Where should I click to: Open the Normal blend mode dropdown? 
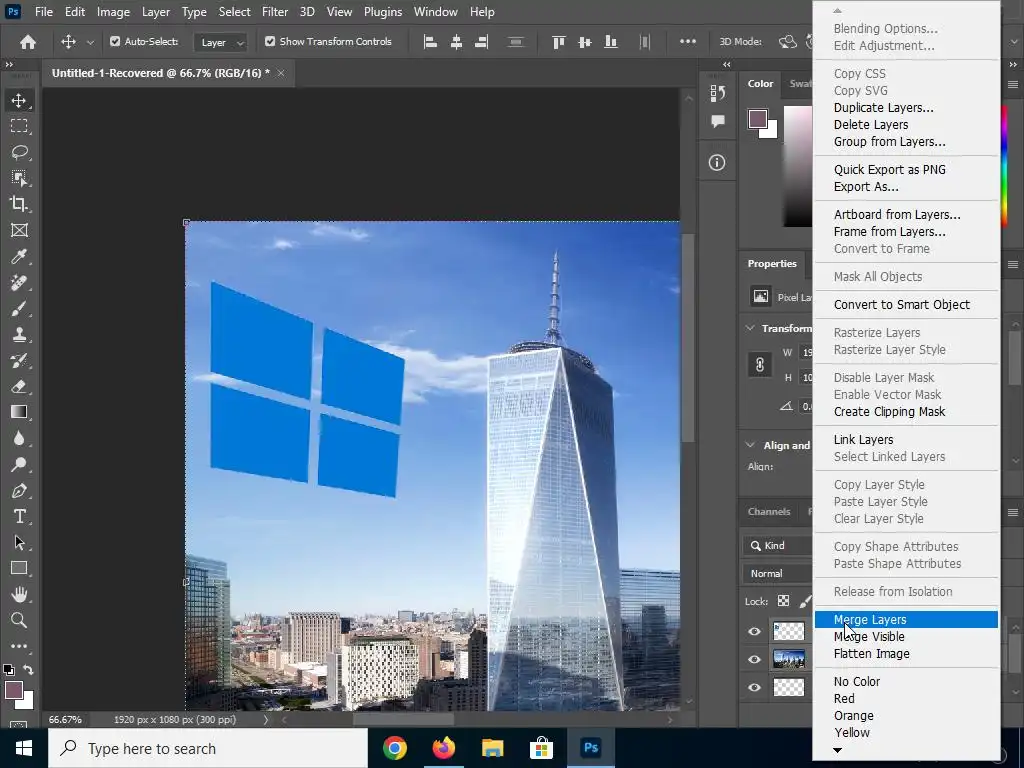[x=777, y=573]
